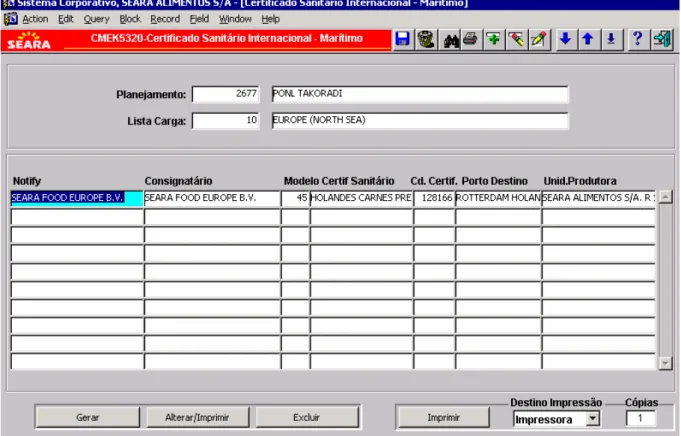The image size is (681, 436).
Task: Click the Modelo Certif code 45 cell
Action: pyautogui.click(x=295, y=198)
